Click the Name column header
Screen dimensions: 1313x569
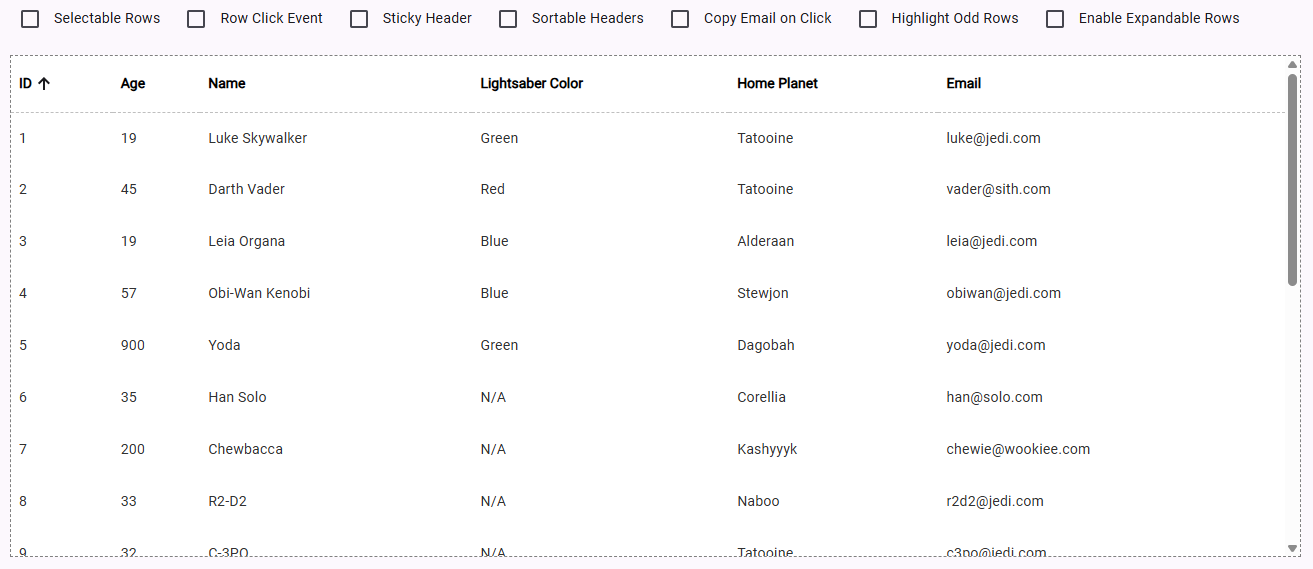[227, 84]
